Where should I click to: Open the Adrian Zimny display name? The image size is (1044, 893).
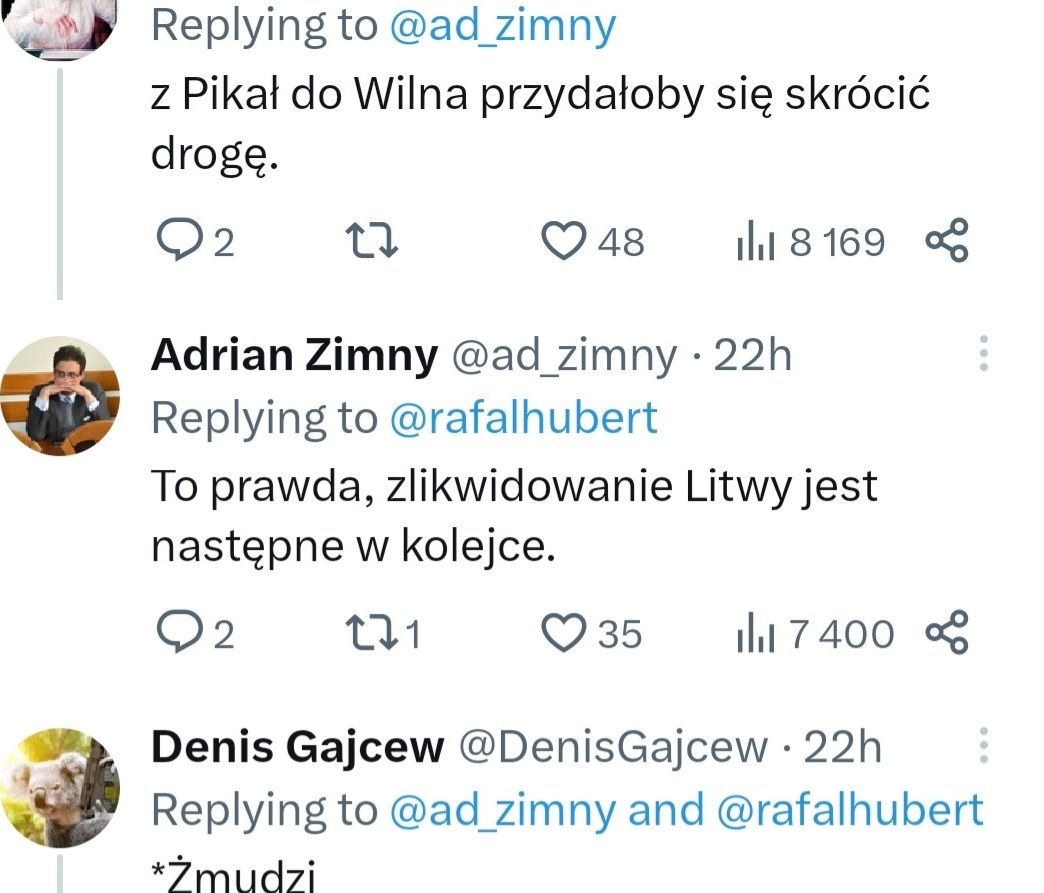point(294,355)
